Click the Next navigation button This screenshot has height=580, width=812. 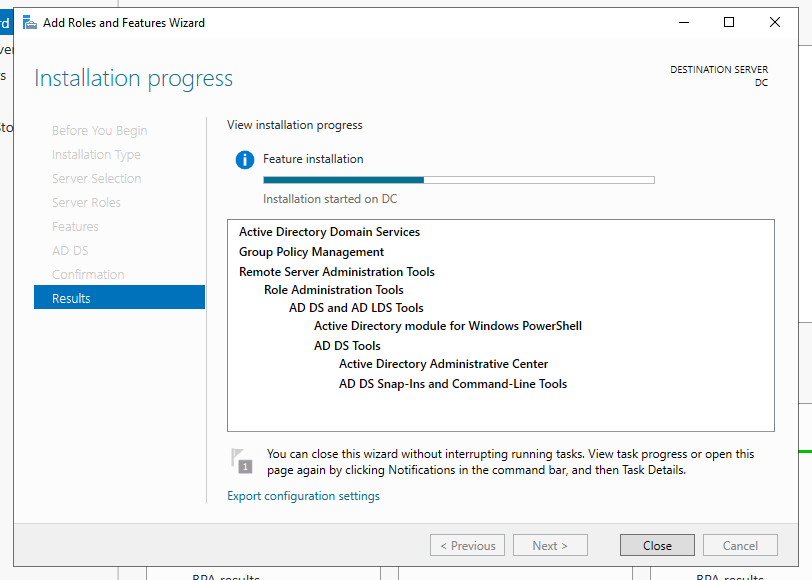[x=550, y=545]
